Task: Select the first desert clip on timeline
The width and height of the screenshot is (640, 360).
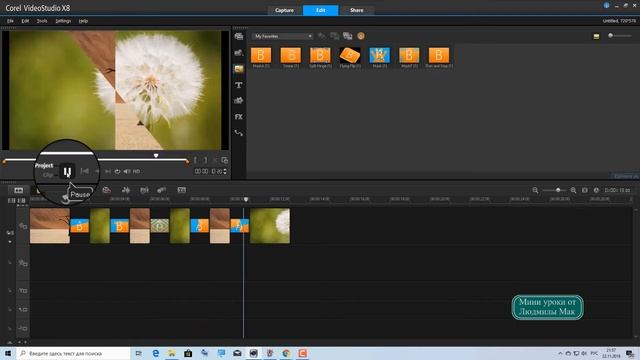Action: pyautogui.click(x=50, y=226)
